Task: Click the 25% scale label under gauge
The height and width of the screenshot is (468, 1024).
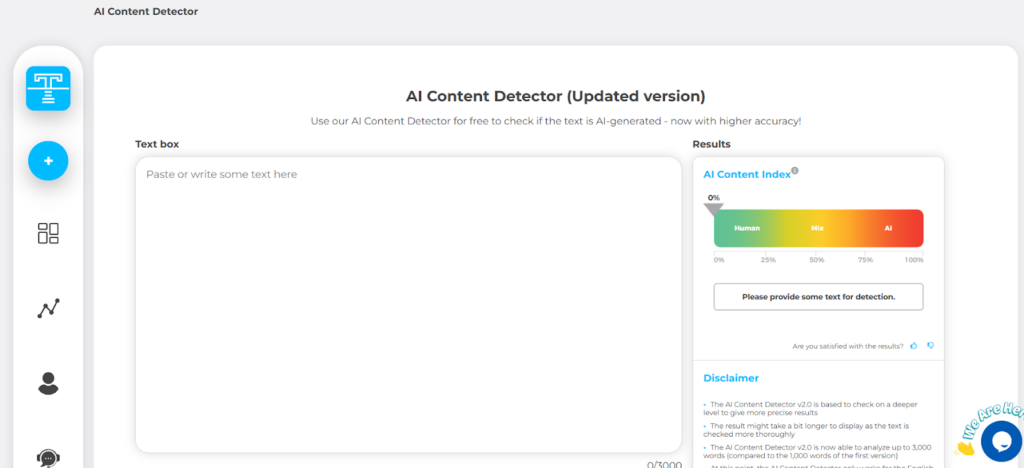Action: tap(768, 260)
